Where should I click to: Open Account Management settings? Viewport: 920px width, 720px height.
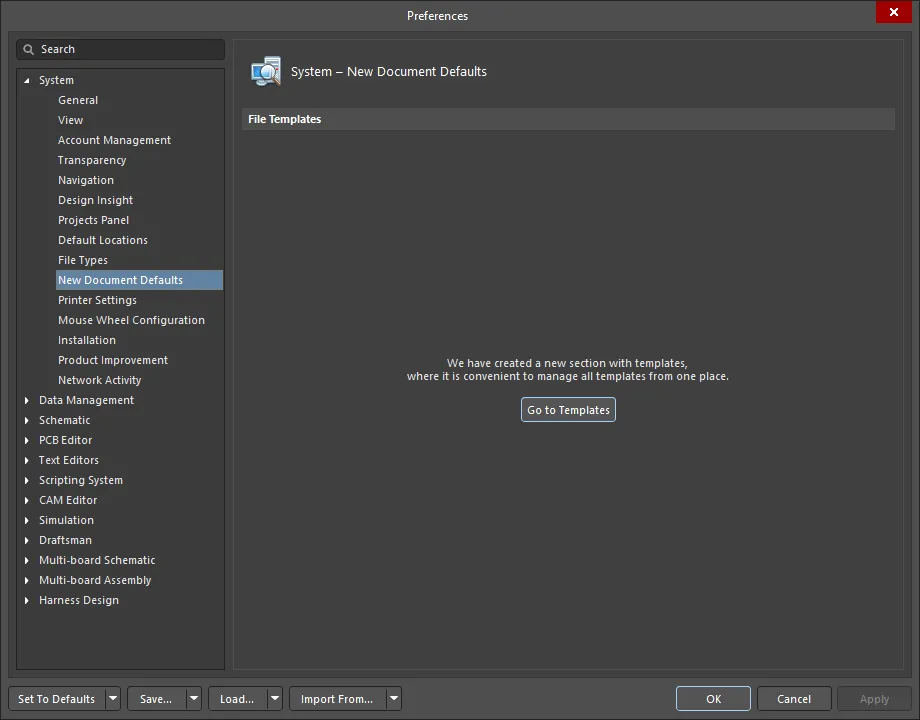pos(114,140)
